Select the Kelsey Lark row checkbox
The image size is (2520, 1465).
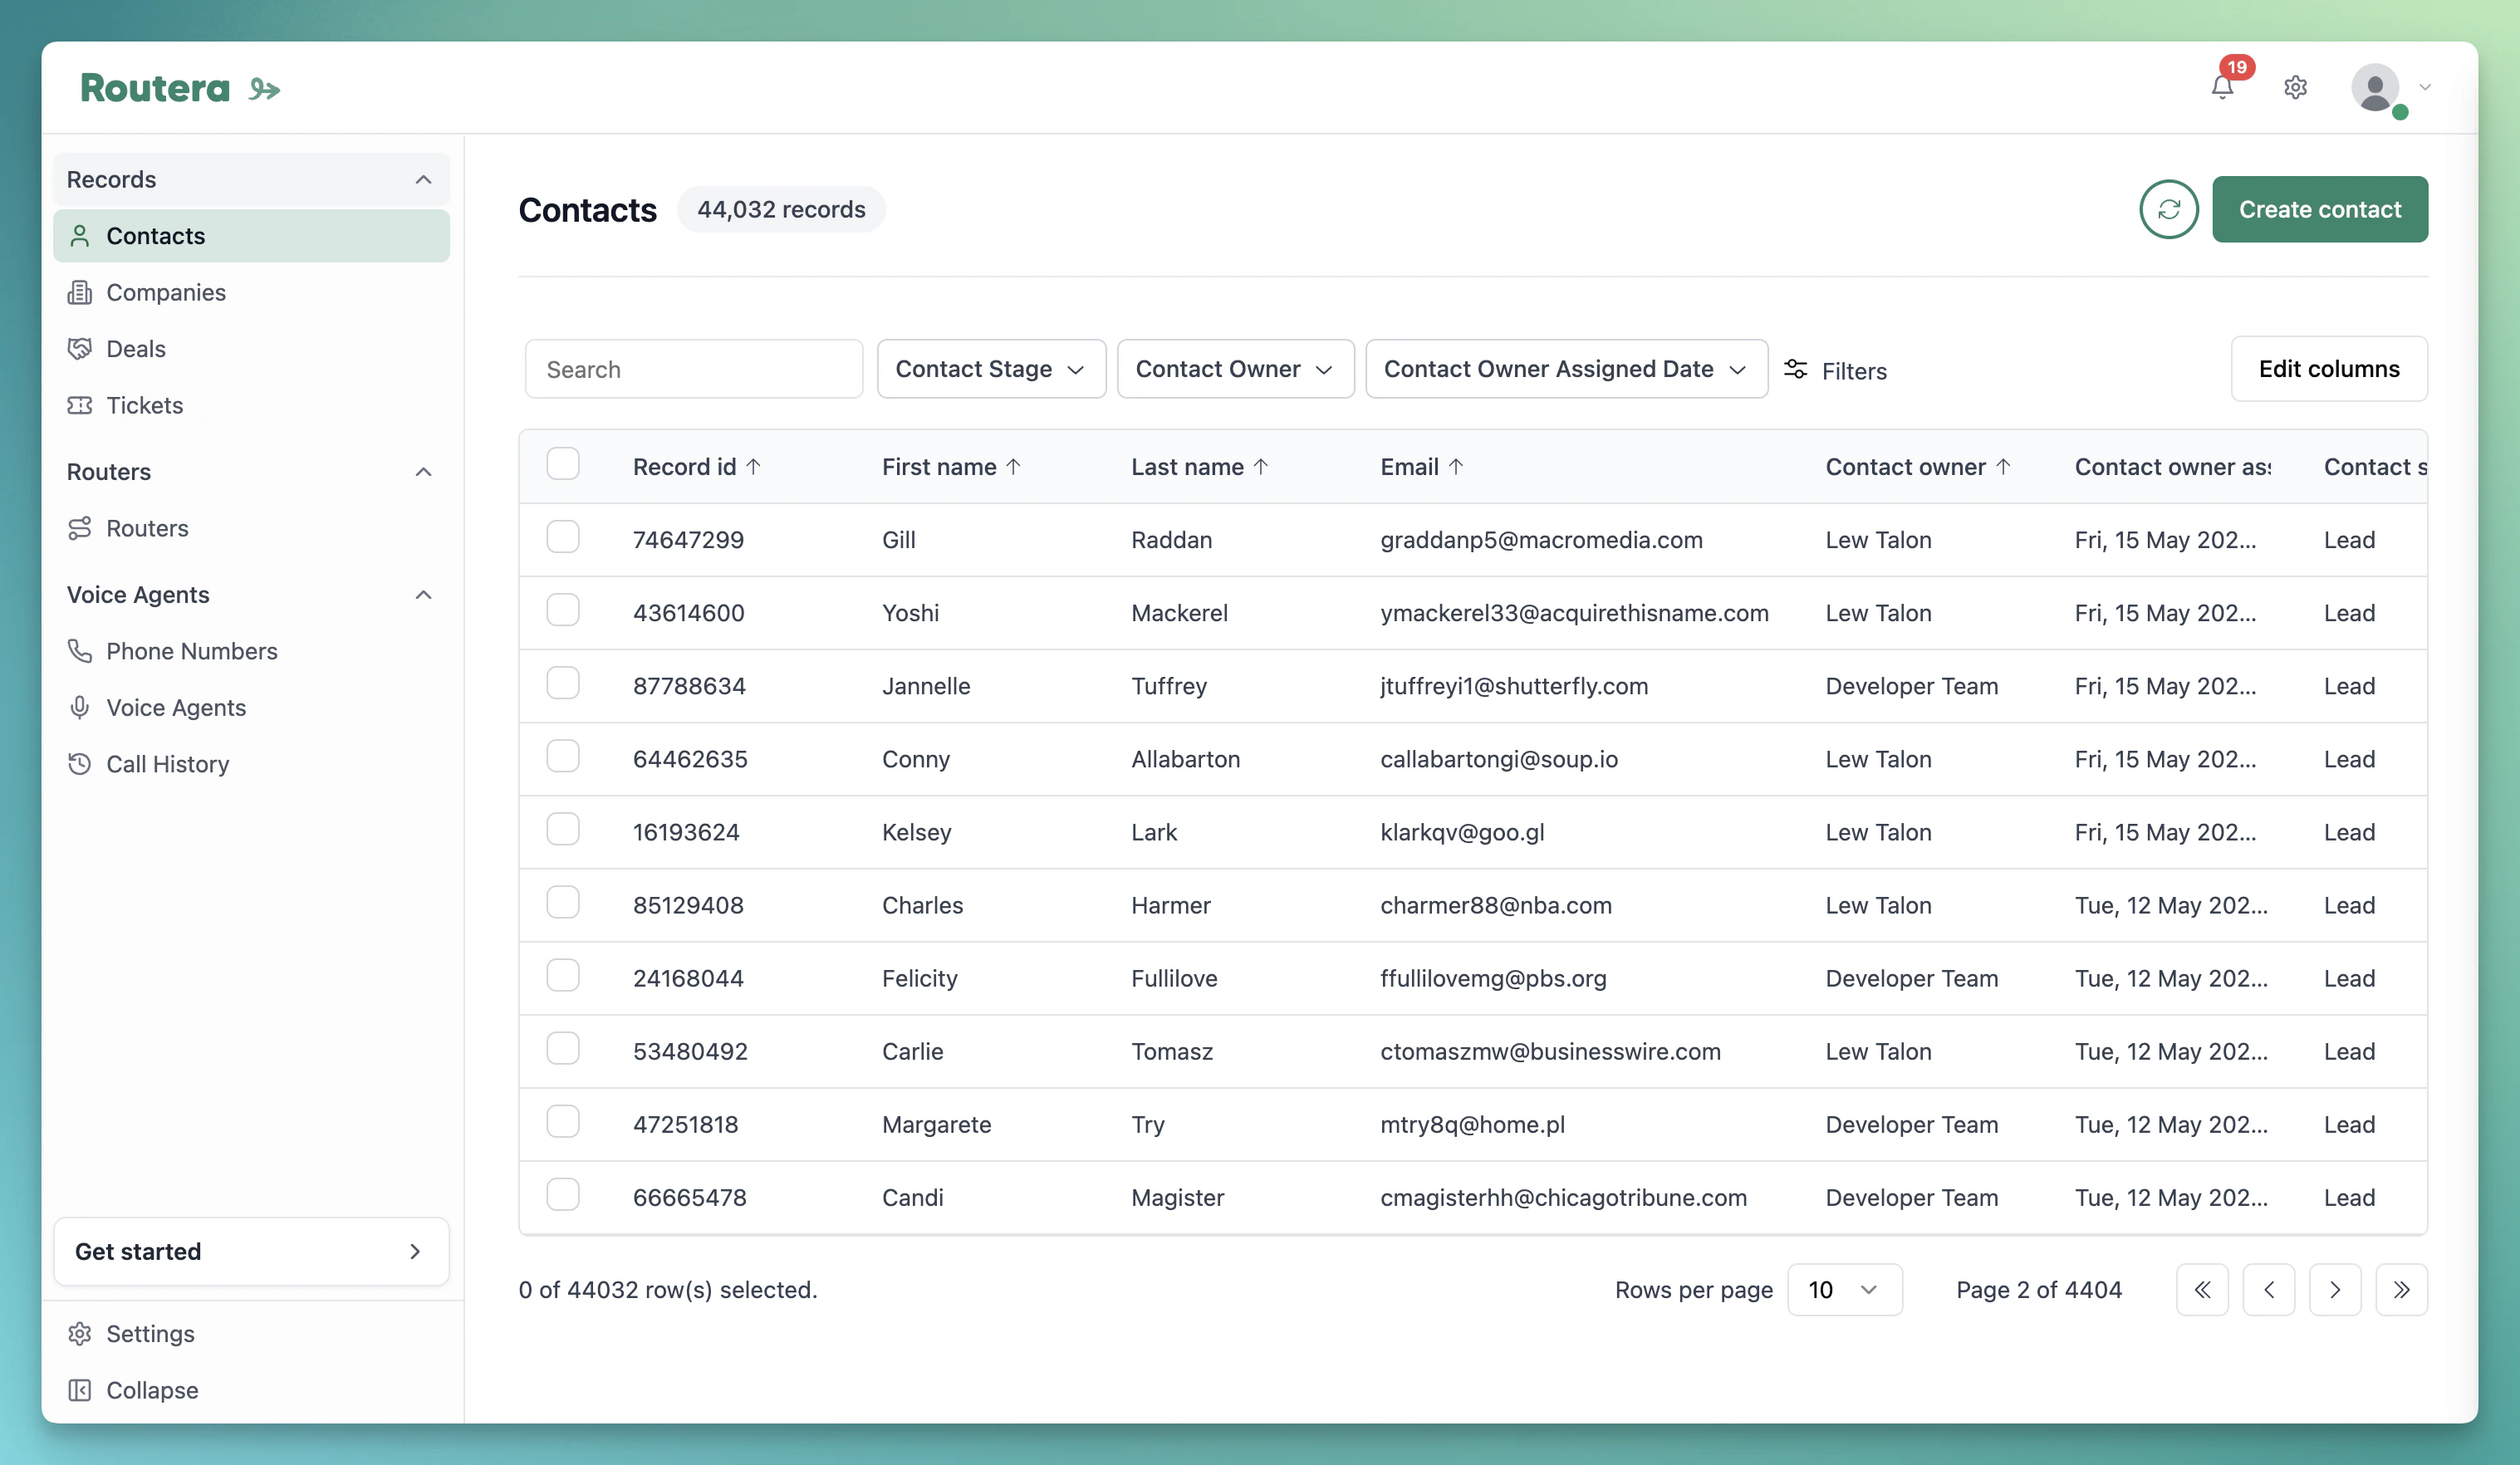tap(563, 829)
